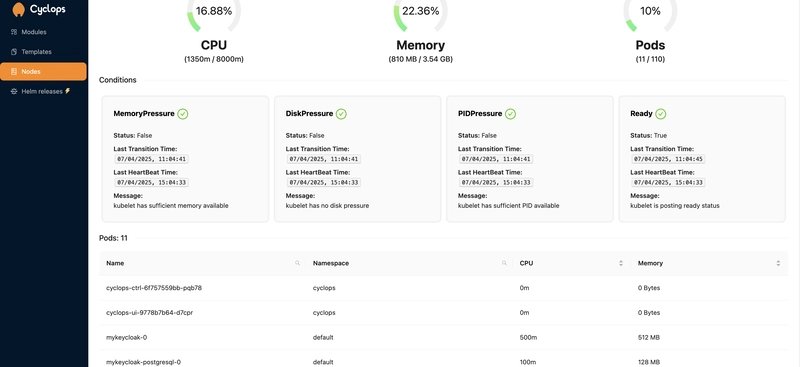800x367 pixels.
Task: Click the lightning bolt beside Helm releases
Action: pyautogui.click(x=67, y=91)
